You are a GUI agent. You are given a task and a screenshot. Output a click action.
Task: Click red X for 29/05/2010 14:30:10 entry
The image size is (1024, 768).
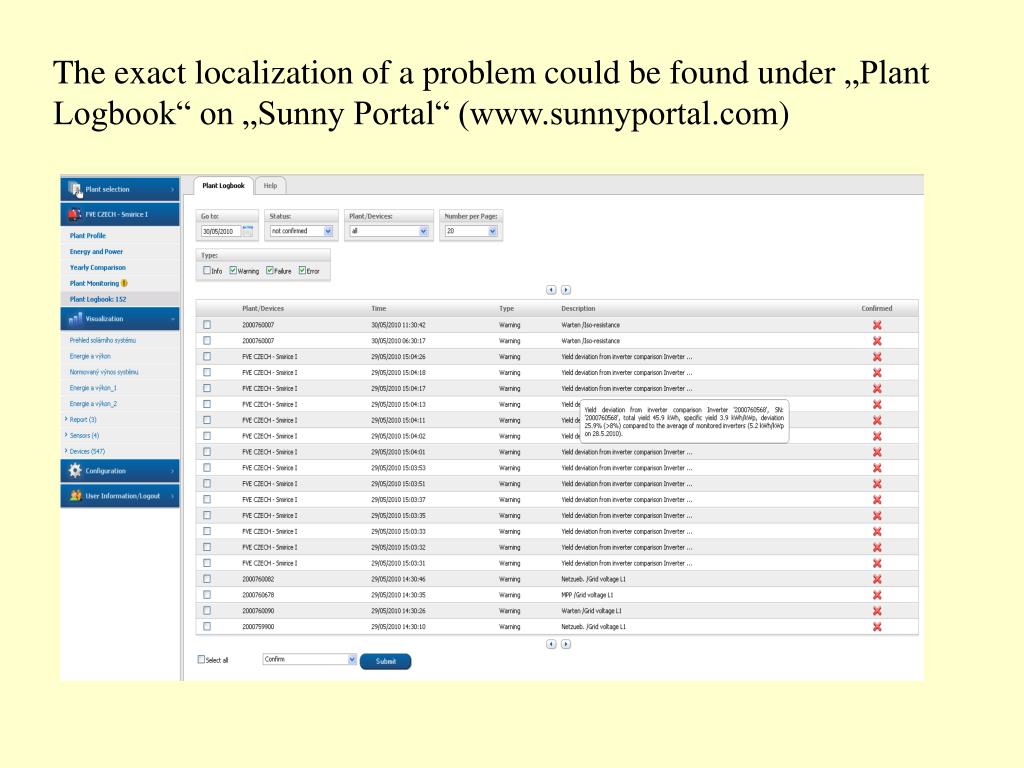pyautogui.click(x=877, y=627)
